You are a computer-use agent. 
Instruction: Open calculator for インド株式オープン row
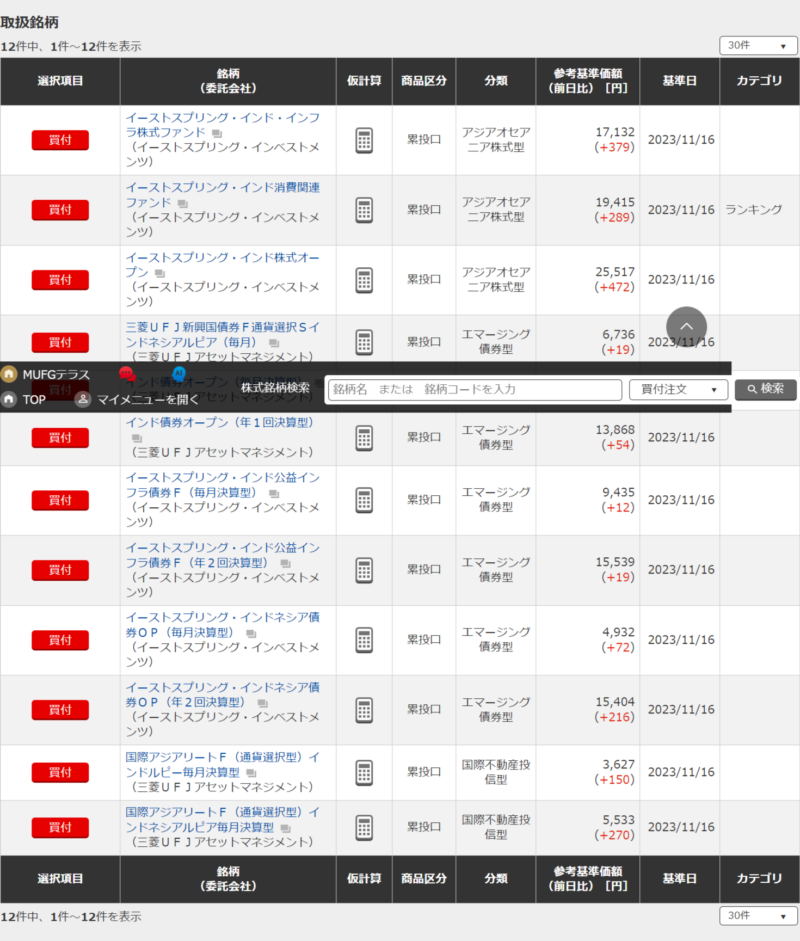click(364, 280)
